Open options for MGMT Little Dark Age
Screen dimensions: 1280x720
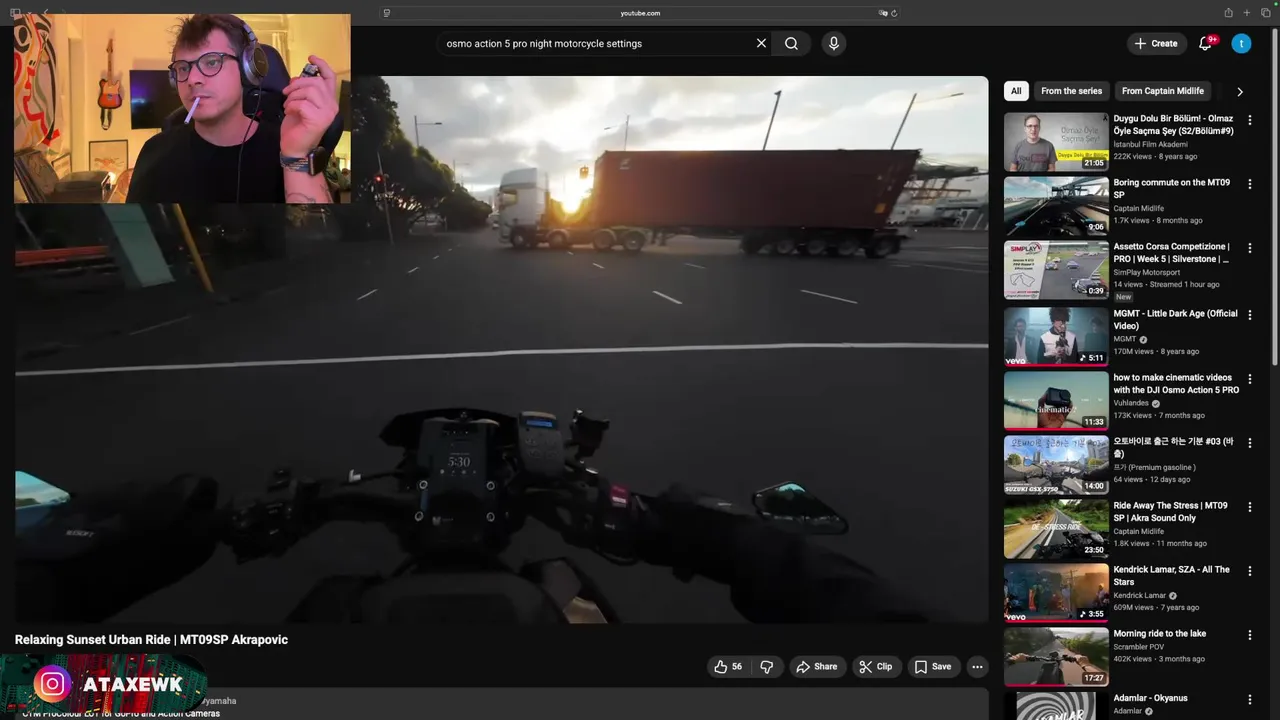(x=1249, y=315)
